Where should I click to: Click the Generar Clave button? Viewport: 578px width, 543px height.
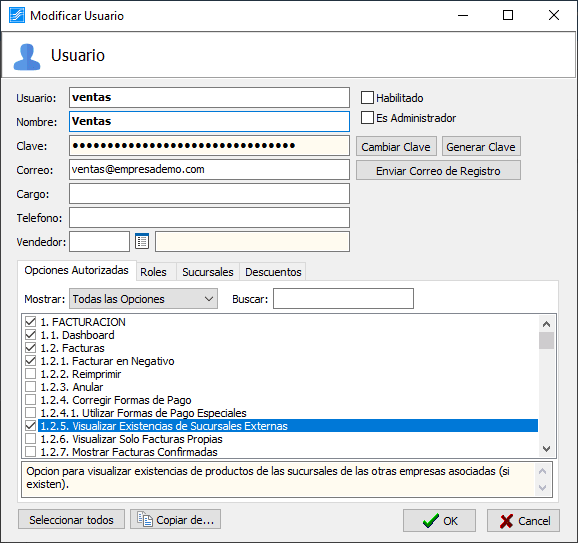481,147
